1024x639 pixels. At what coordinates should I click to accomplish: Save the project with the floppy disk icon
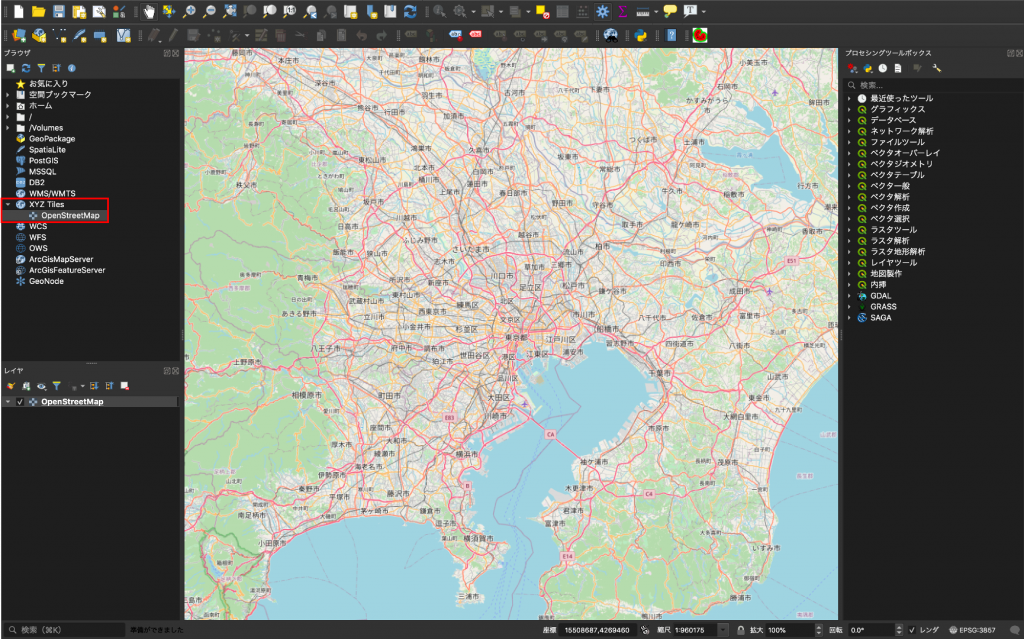click(59, 11)
